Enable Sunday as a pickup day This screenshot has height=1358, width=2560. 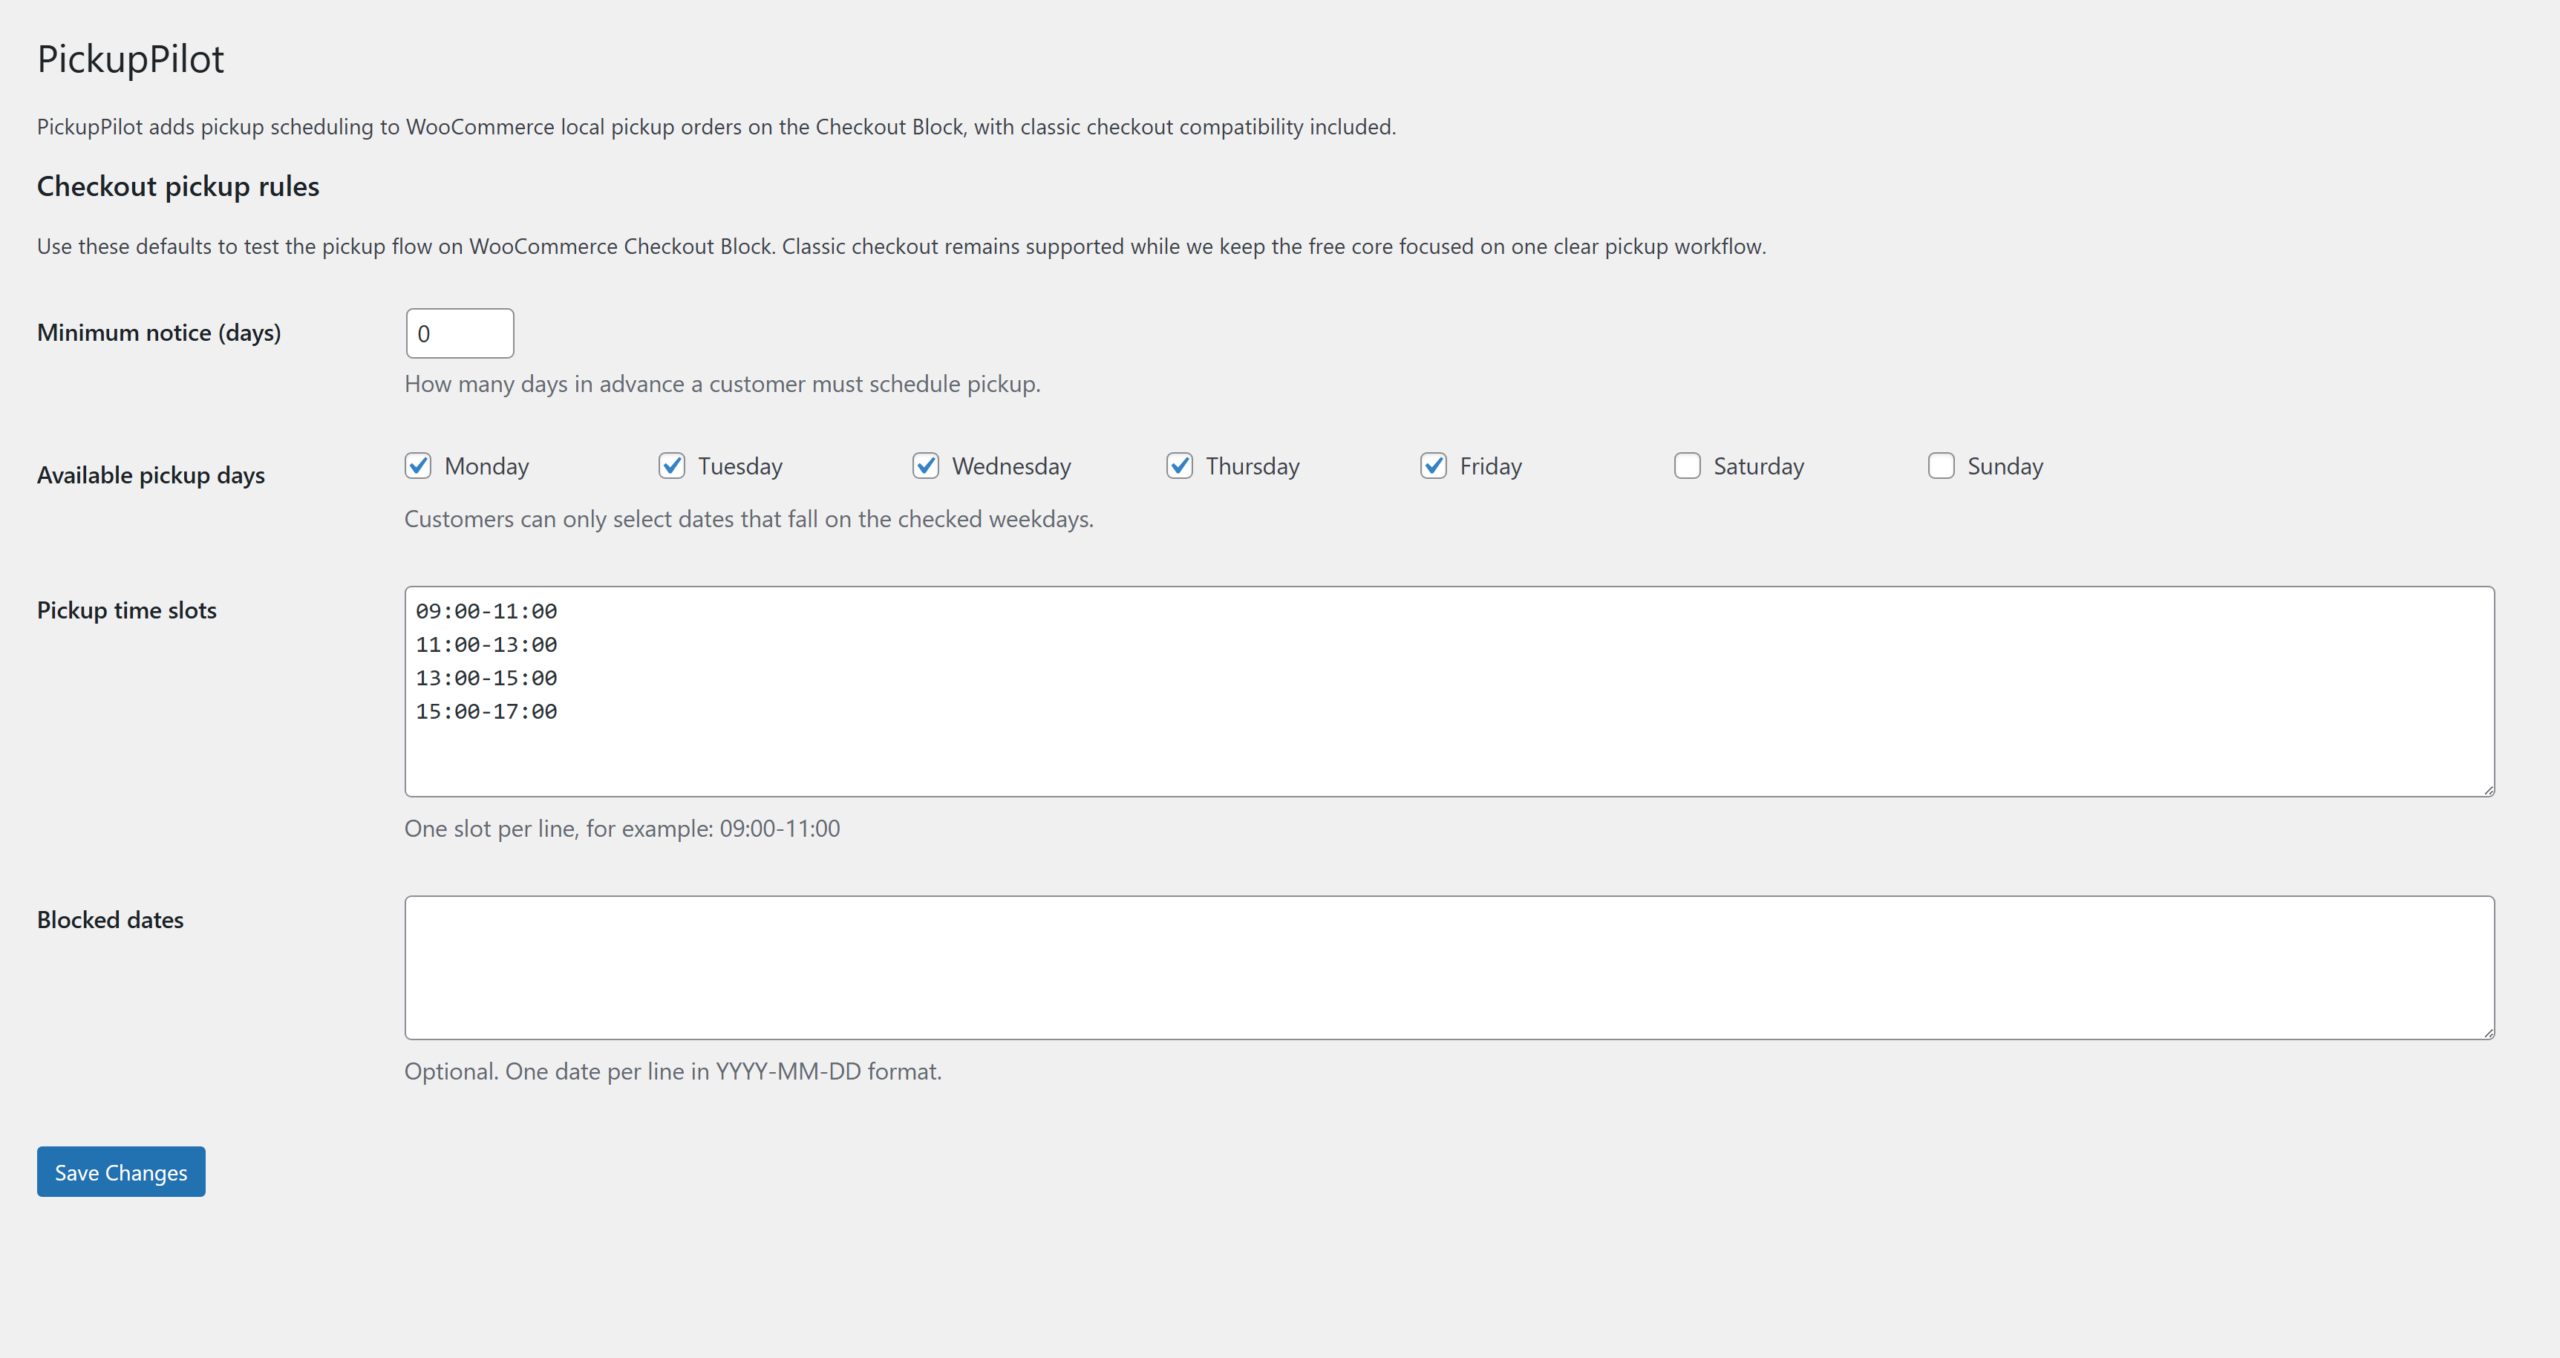point(1942,466)
